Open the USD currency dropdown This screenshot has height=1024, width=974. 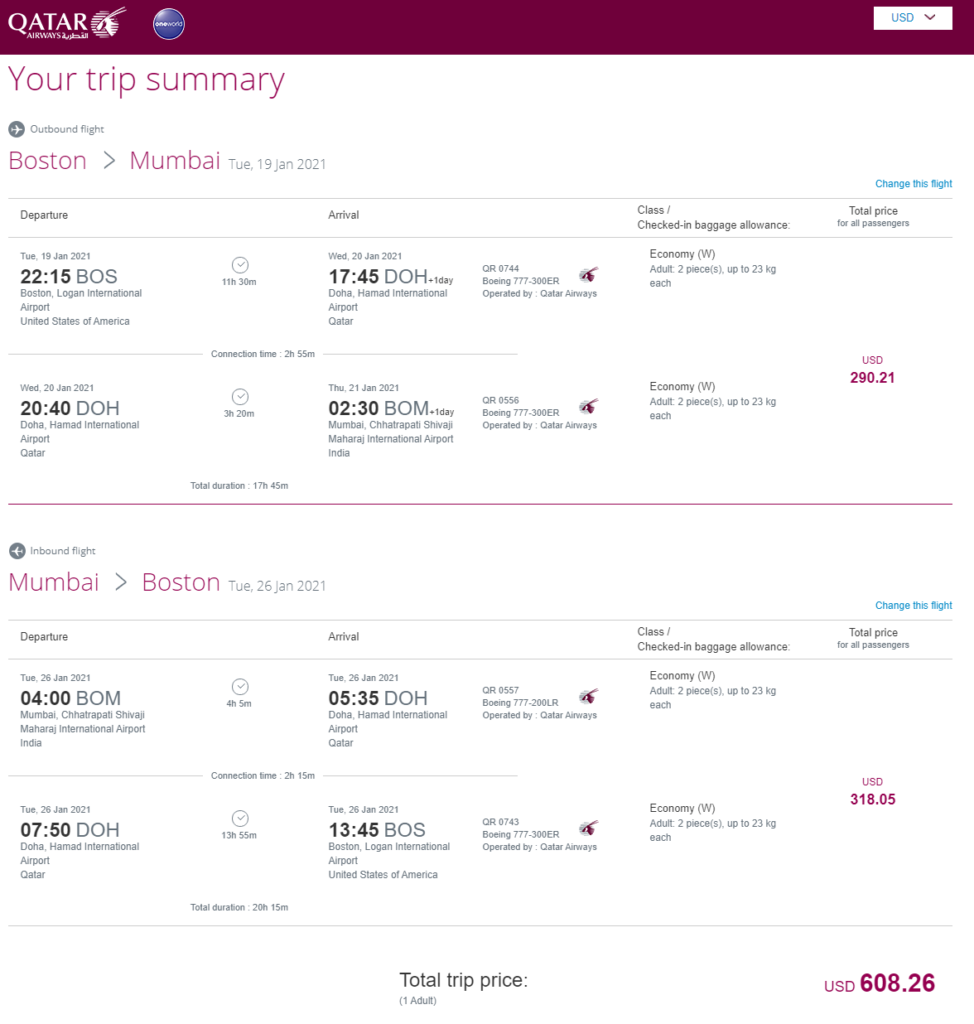913,18
